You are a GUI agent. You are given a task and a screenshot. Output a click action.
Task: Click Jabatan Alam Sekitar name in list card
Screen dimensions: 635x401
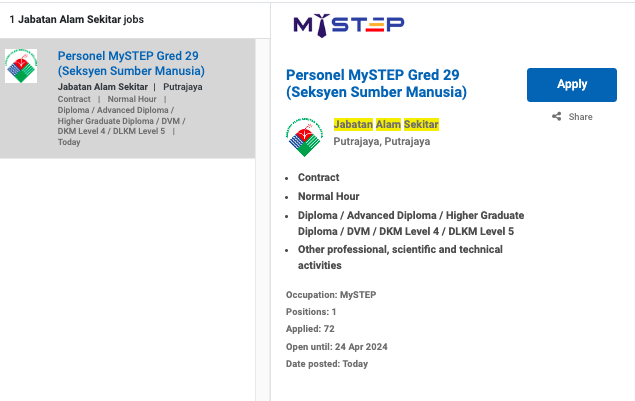103,87
